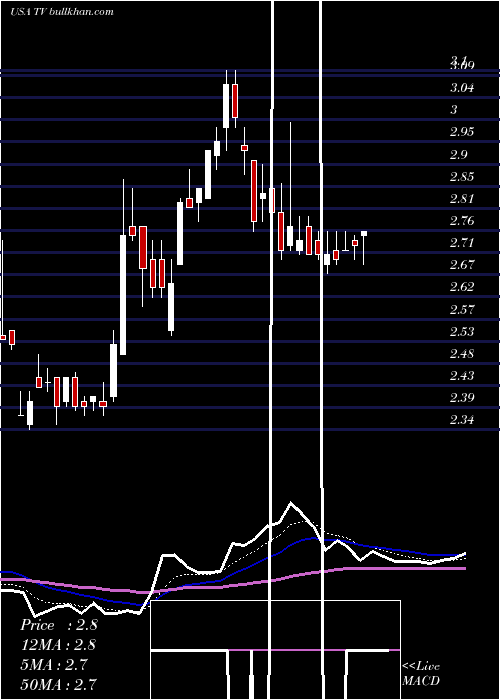Click the 2.95 price axis label

(x=462, y=132)
